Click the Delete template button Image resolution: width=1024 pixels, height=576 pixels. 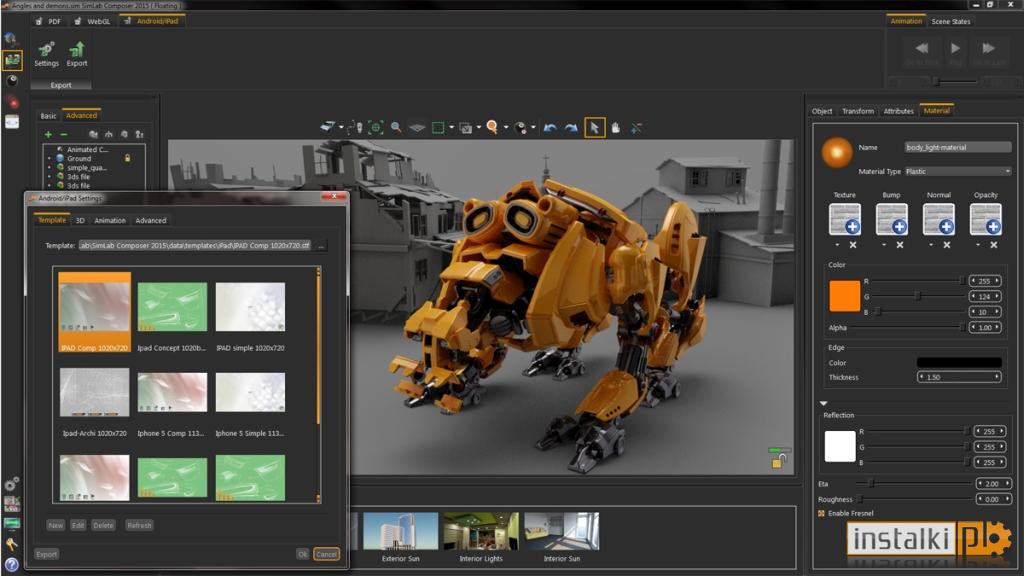tap(103, 525)
